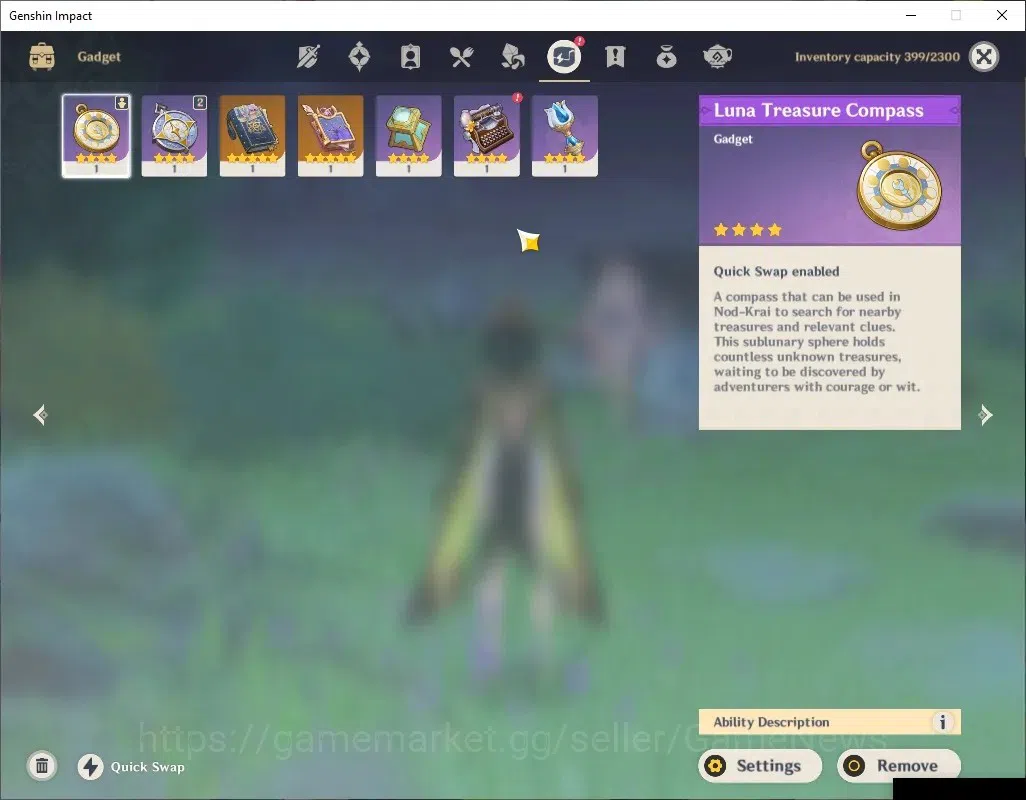Screen dimensions: 1026x800
Task: Open the Character Development Items tab
Action: 410,57
